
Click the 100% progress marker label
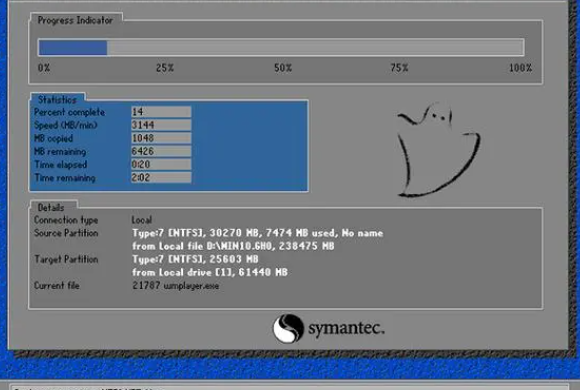pyautogui.click(x=520, y=68)
